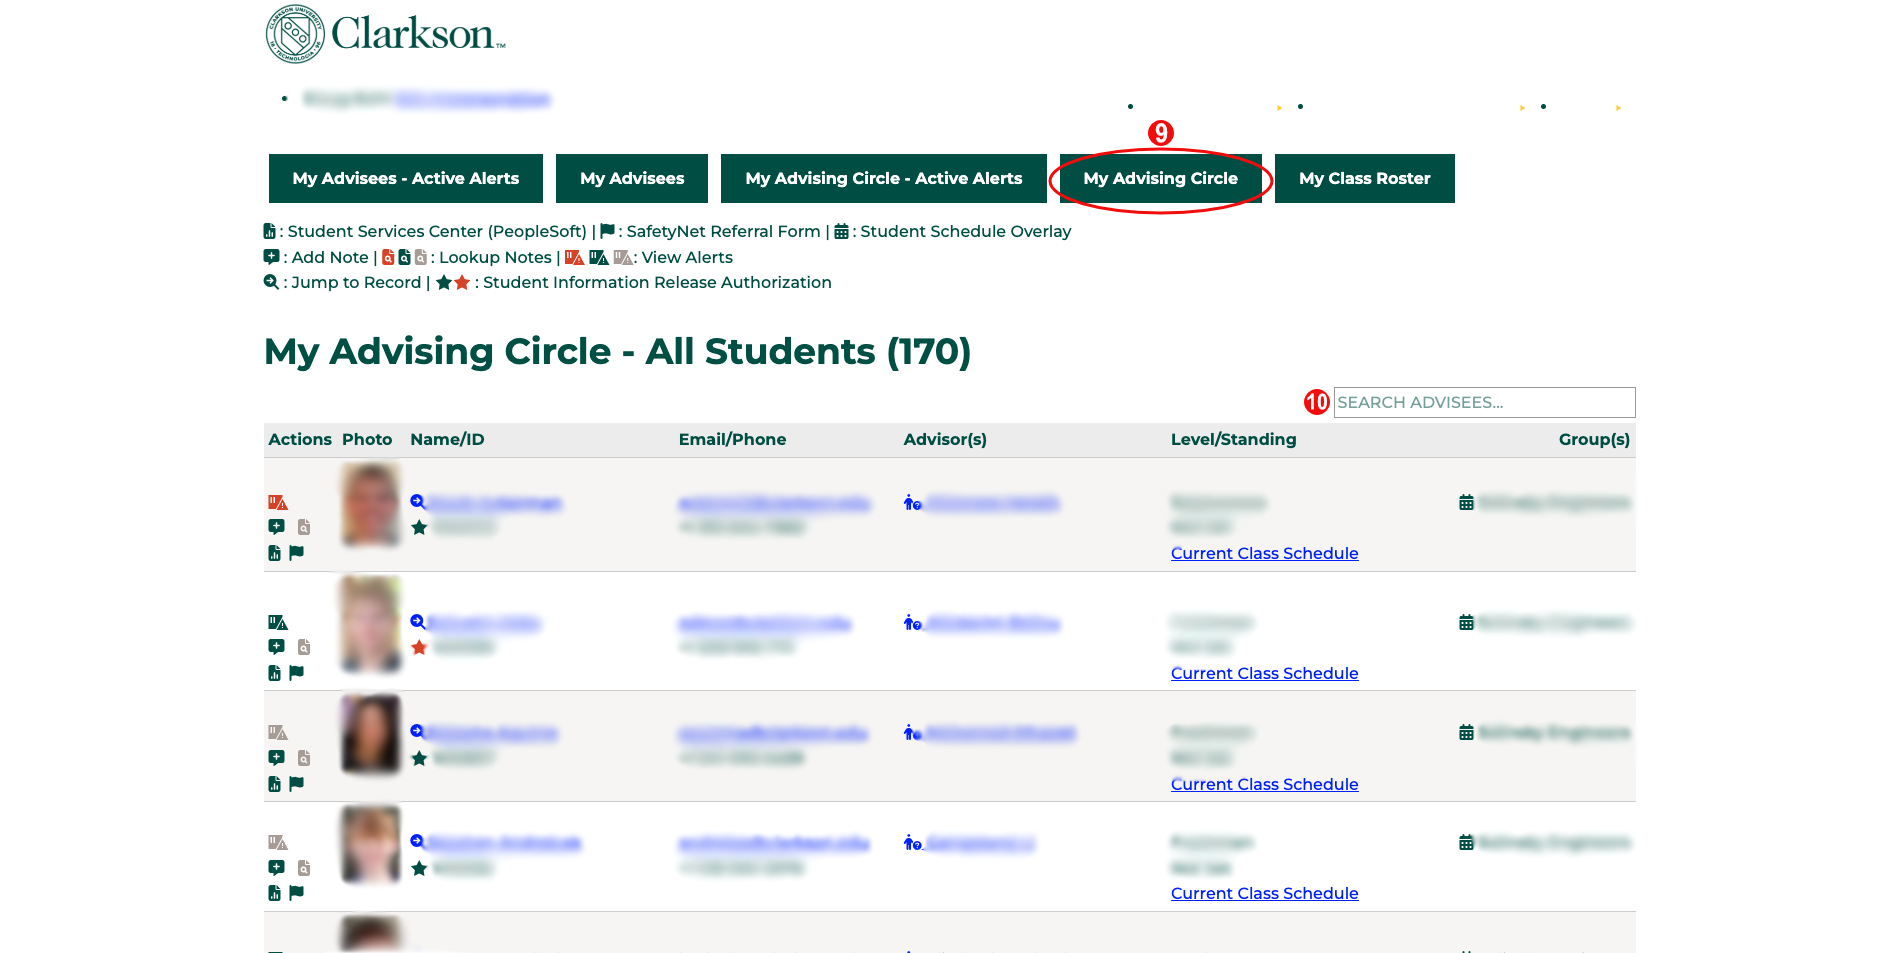Image resolution: width=1901 pixels, height=953 pixels.
Task: Open dark green View Alerts icon in second row
Action: pos(277,622)
